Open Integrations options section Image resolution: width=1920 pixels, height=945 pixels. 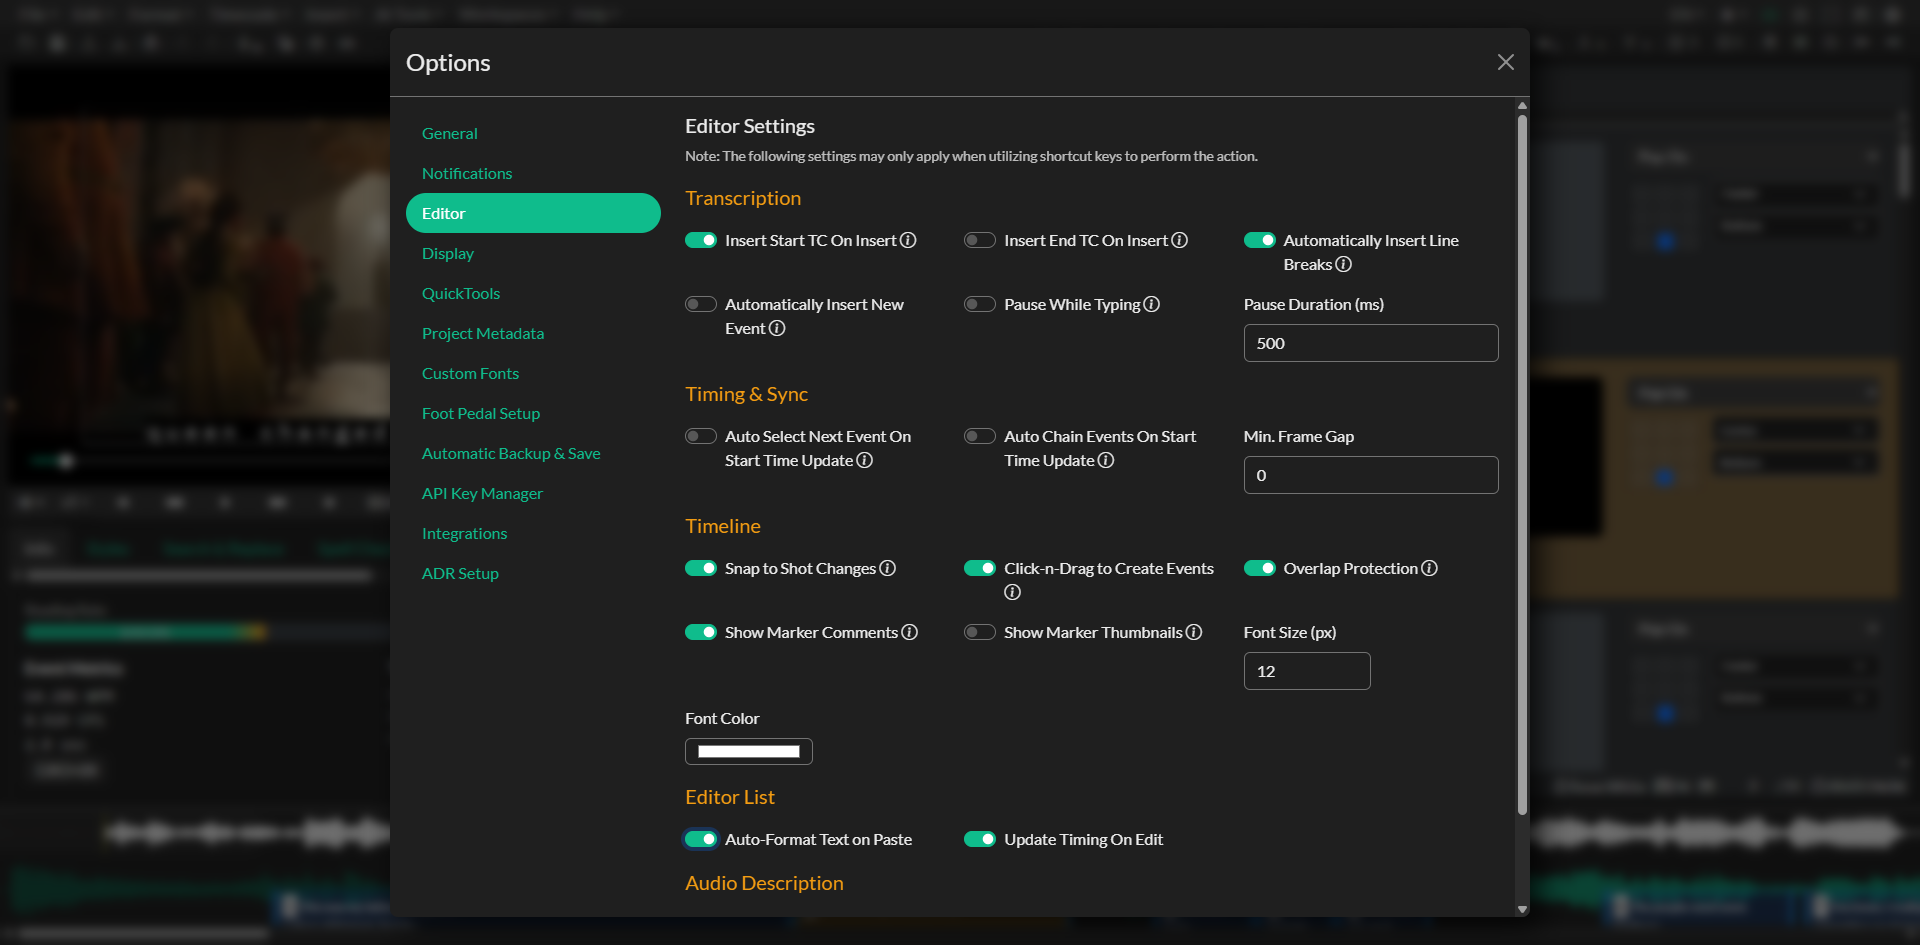[533, 533]
